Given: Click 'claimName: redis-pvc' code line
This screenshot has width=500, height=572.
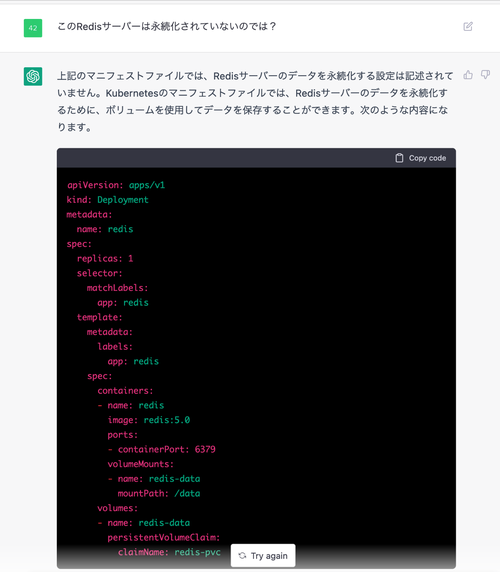Looking at the screenshot, I should [169, 552].
